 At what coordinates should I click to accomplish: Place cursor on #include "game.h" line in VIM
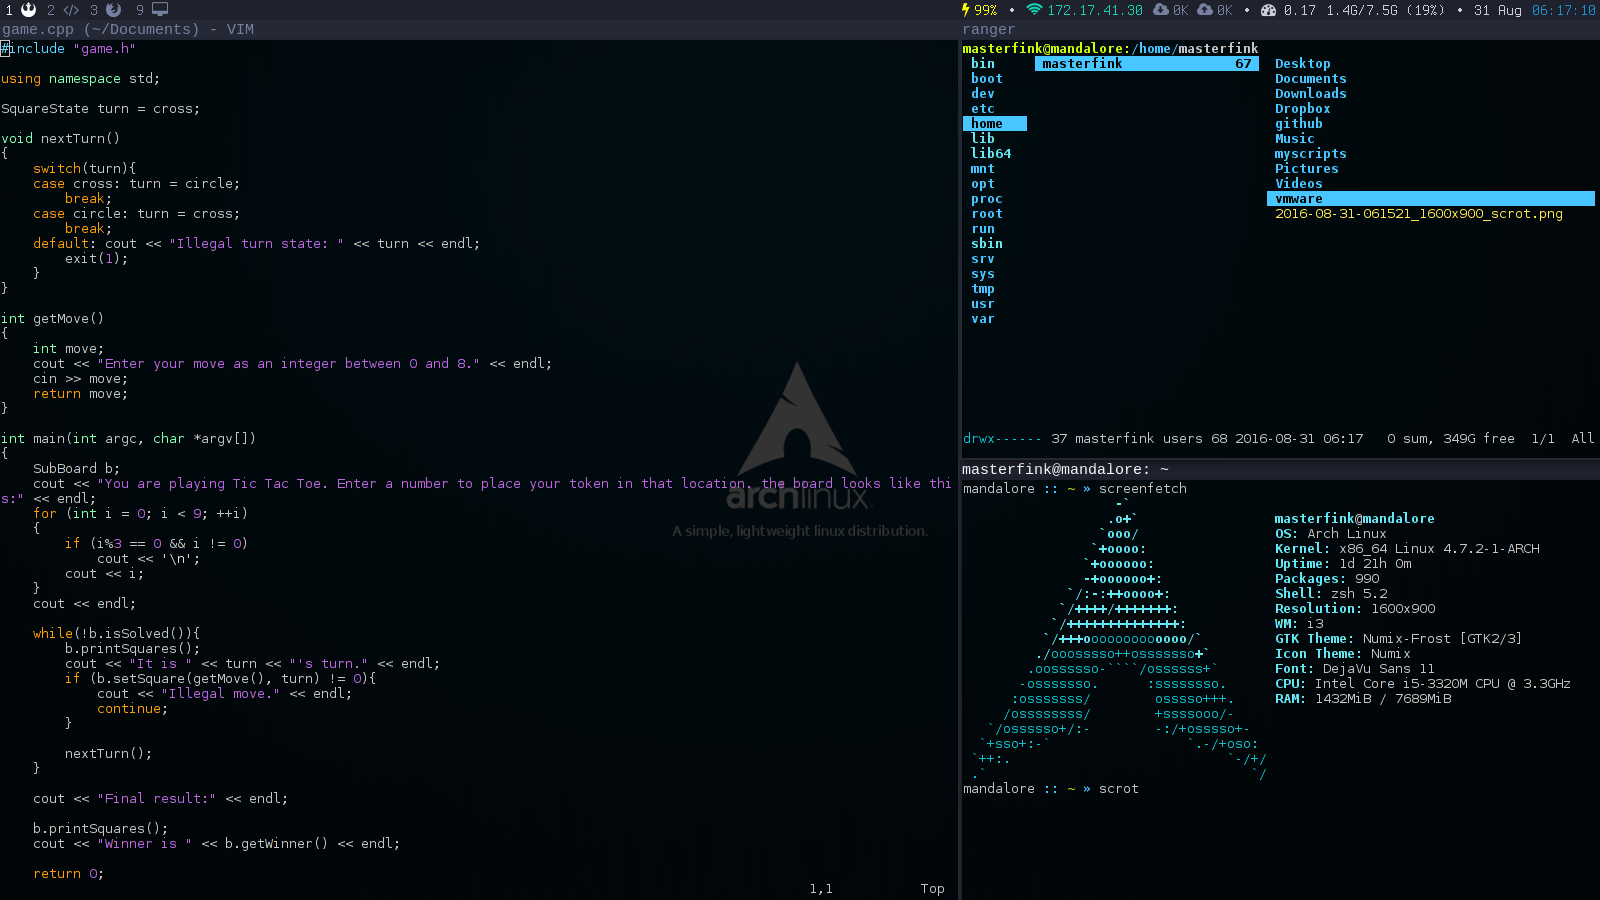[x=68, y=48]
